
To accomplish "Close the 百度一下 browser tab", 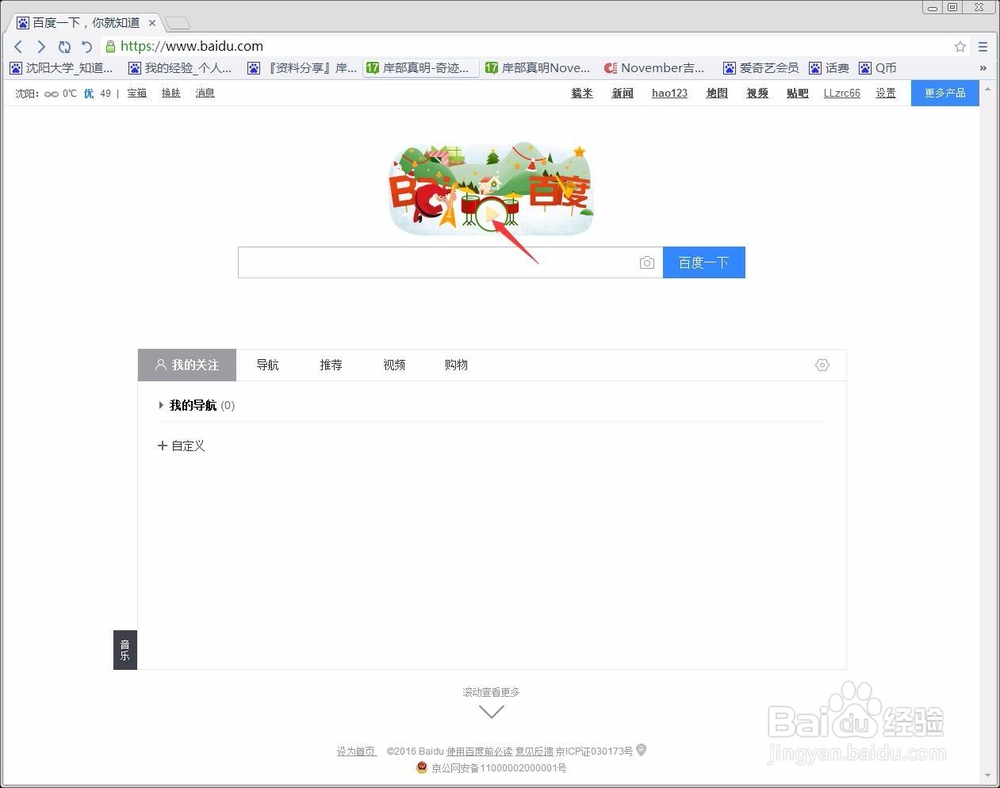I will tap(152, 23).
